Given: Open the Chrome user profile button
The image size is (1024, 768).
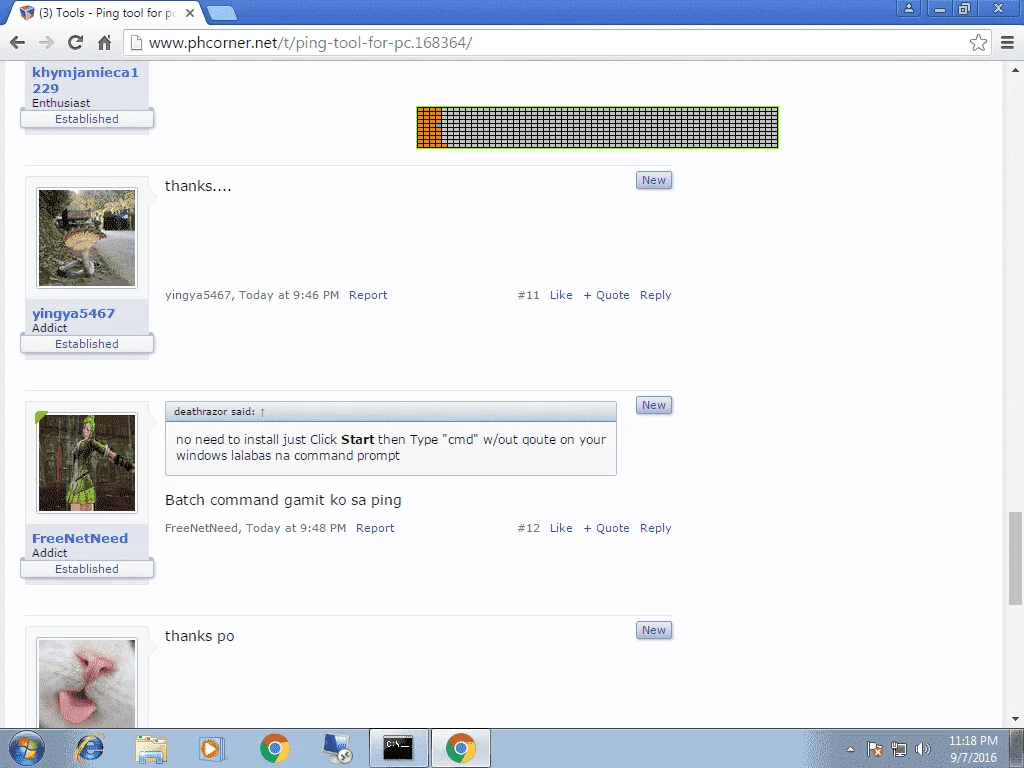Looking at the screenshot, I should tap(908, 8).
